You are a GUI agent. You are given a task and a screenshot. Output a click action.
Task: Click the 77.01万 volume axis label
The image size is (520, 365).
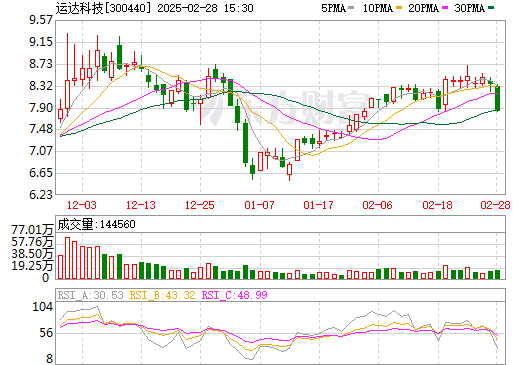[32, 230]
